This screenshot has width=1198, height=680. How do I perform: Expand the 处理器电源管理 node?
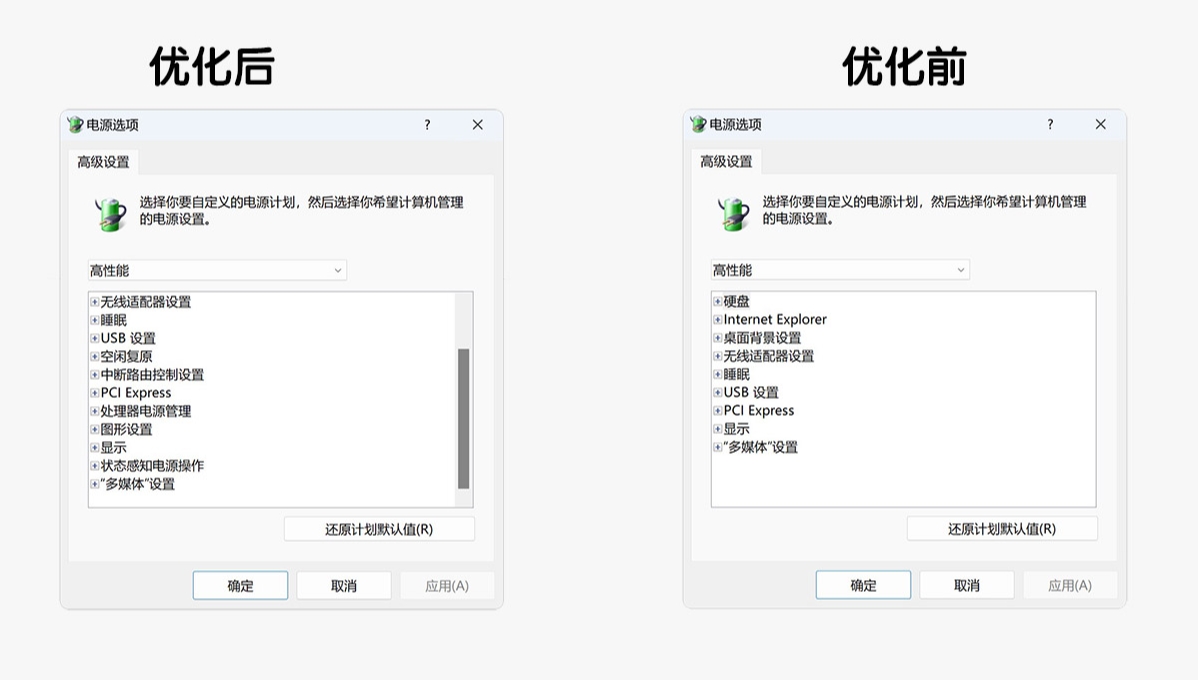click(94, 412)
